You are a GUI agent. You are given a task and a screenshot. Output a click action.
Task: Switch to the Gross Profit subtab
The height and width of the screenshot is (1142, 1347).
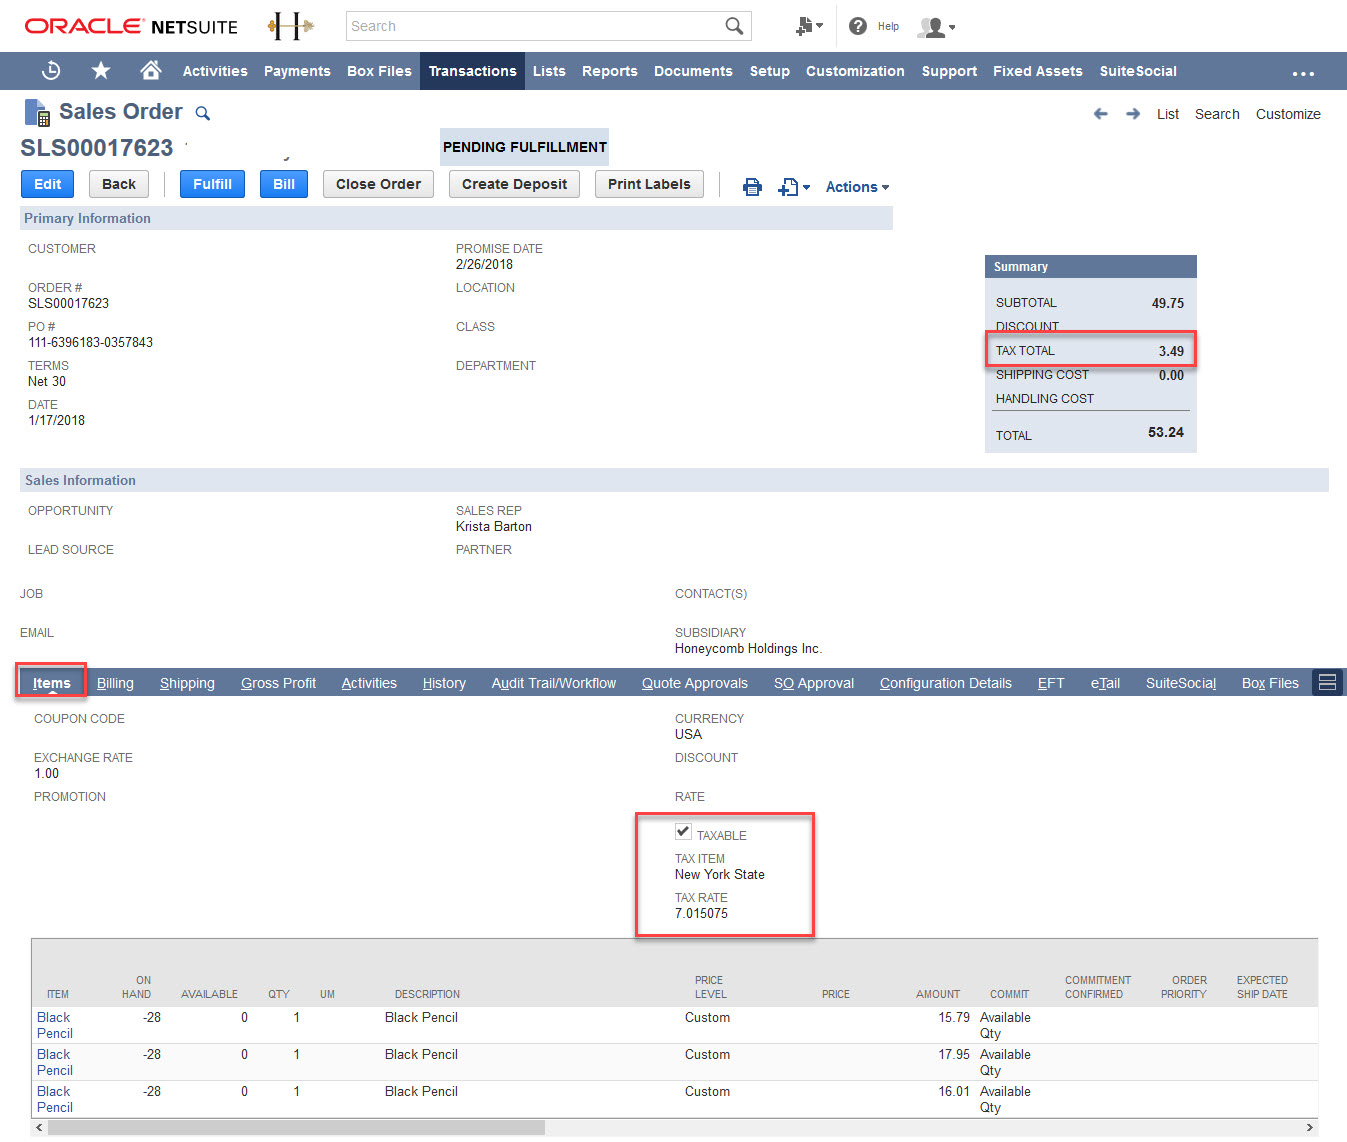(278, 683)
